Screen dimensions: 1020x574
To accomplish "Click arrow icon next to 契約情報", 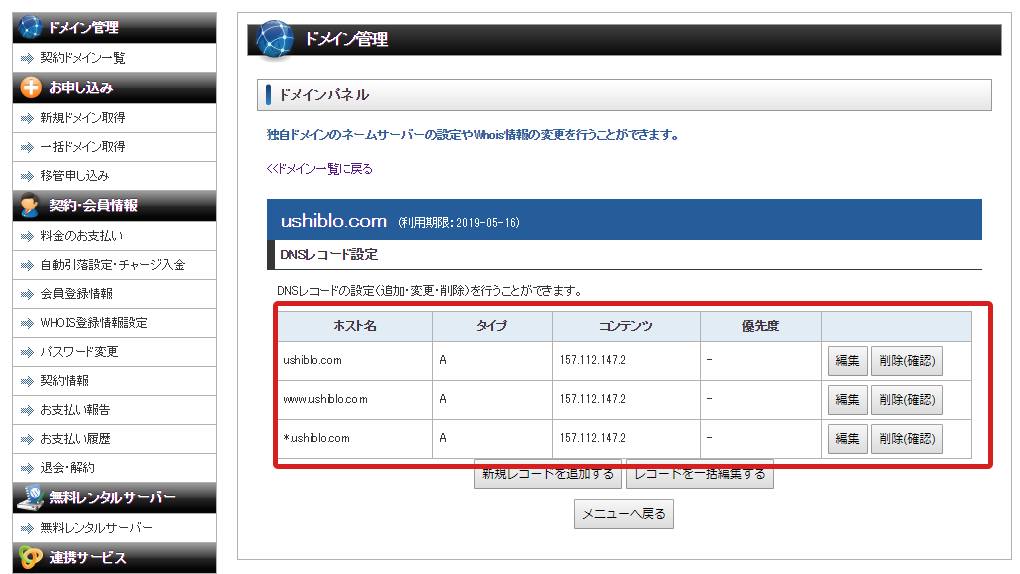I will point(27,381).
